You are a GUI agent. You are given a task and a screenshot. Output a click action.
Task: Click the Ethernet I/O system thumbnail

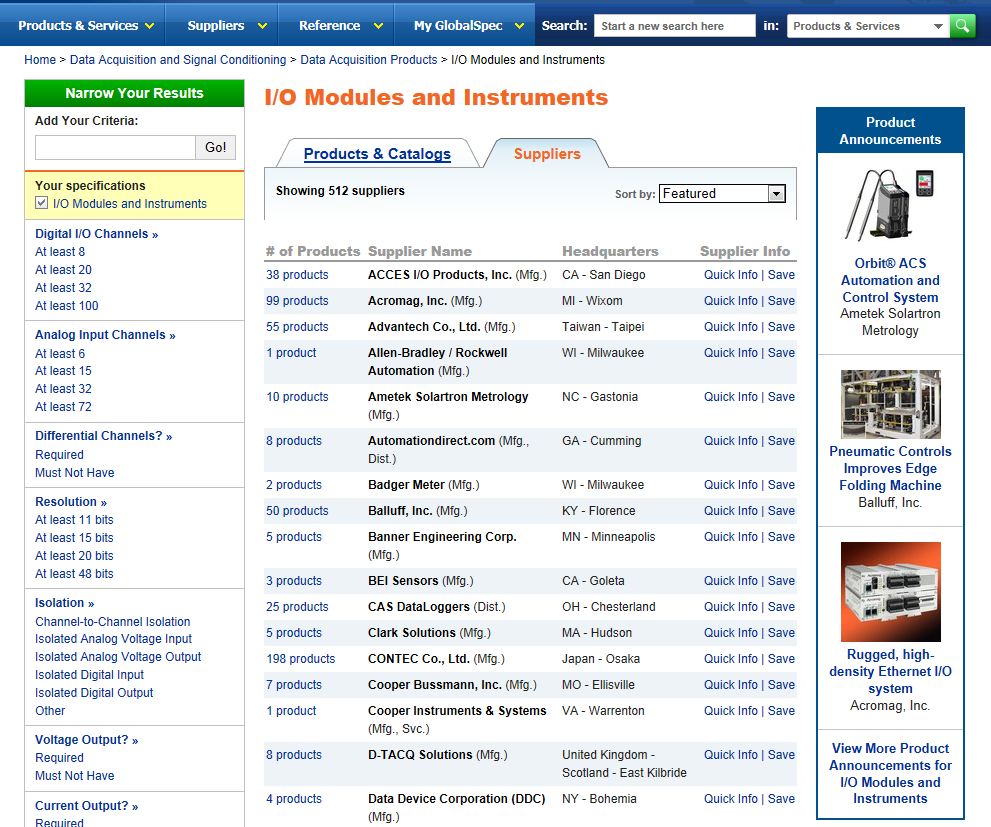pyautogui.click(x=891, y=591)
